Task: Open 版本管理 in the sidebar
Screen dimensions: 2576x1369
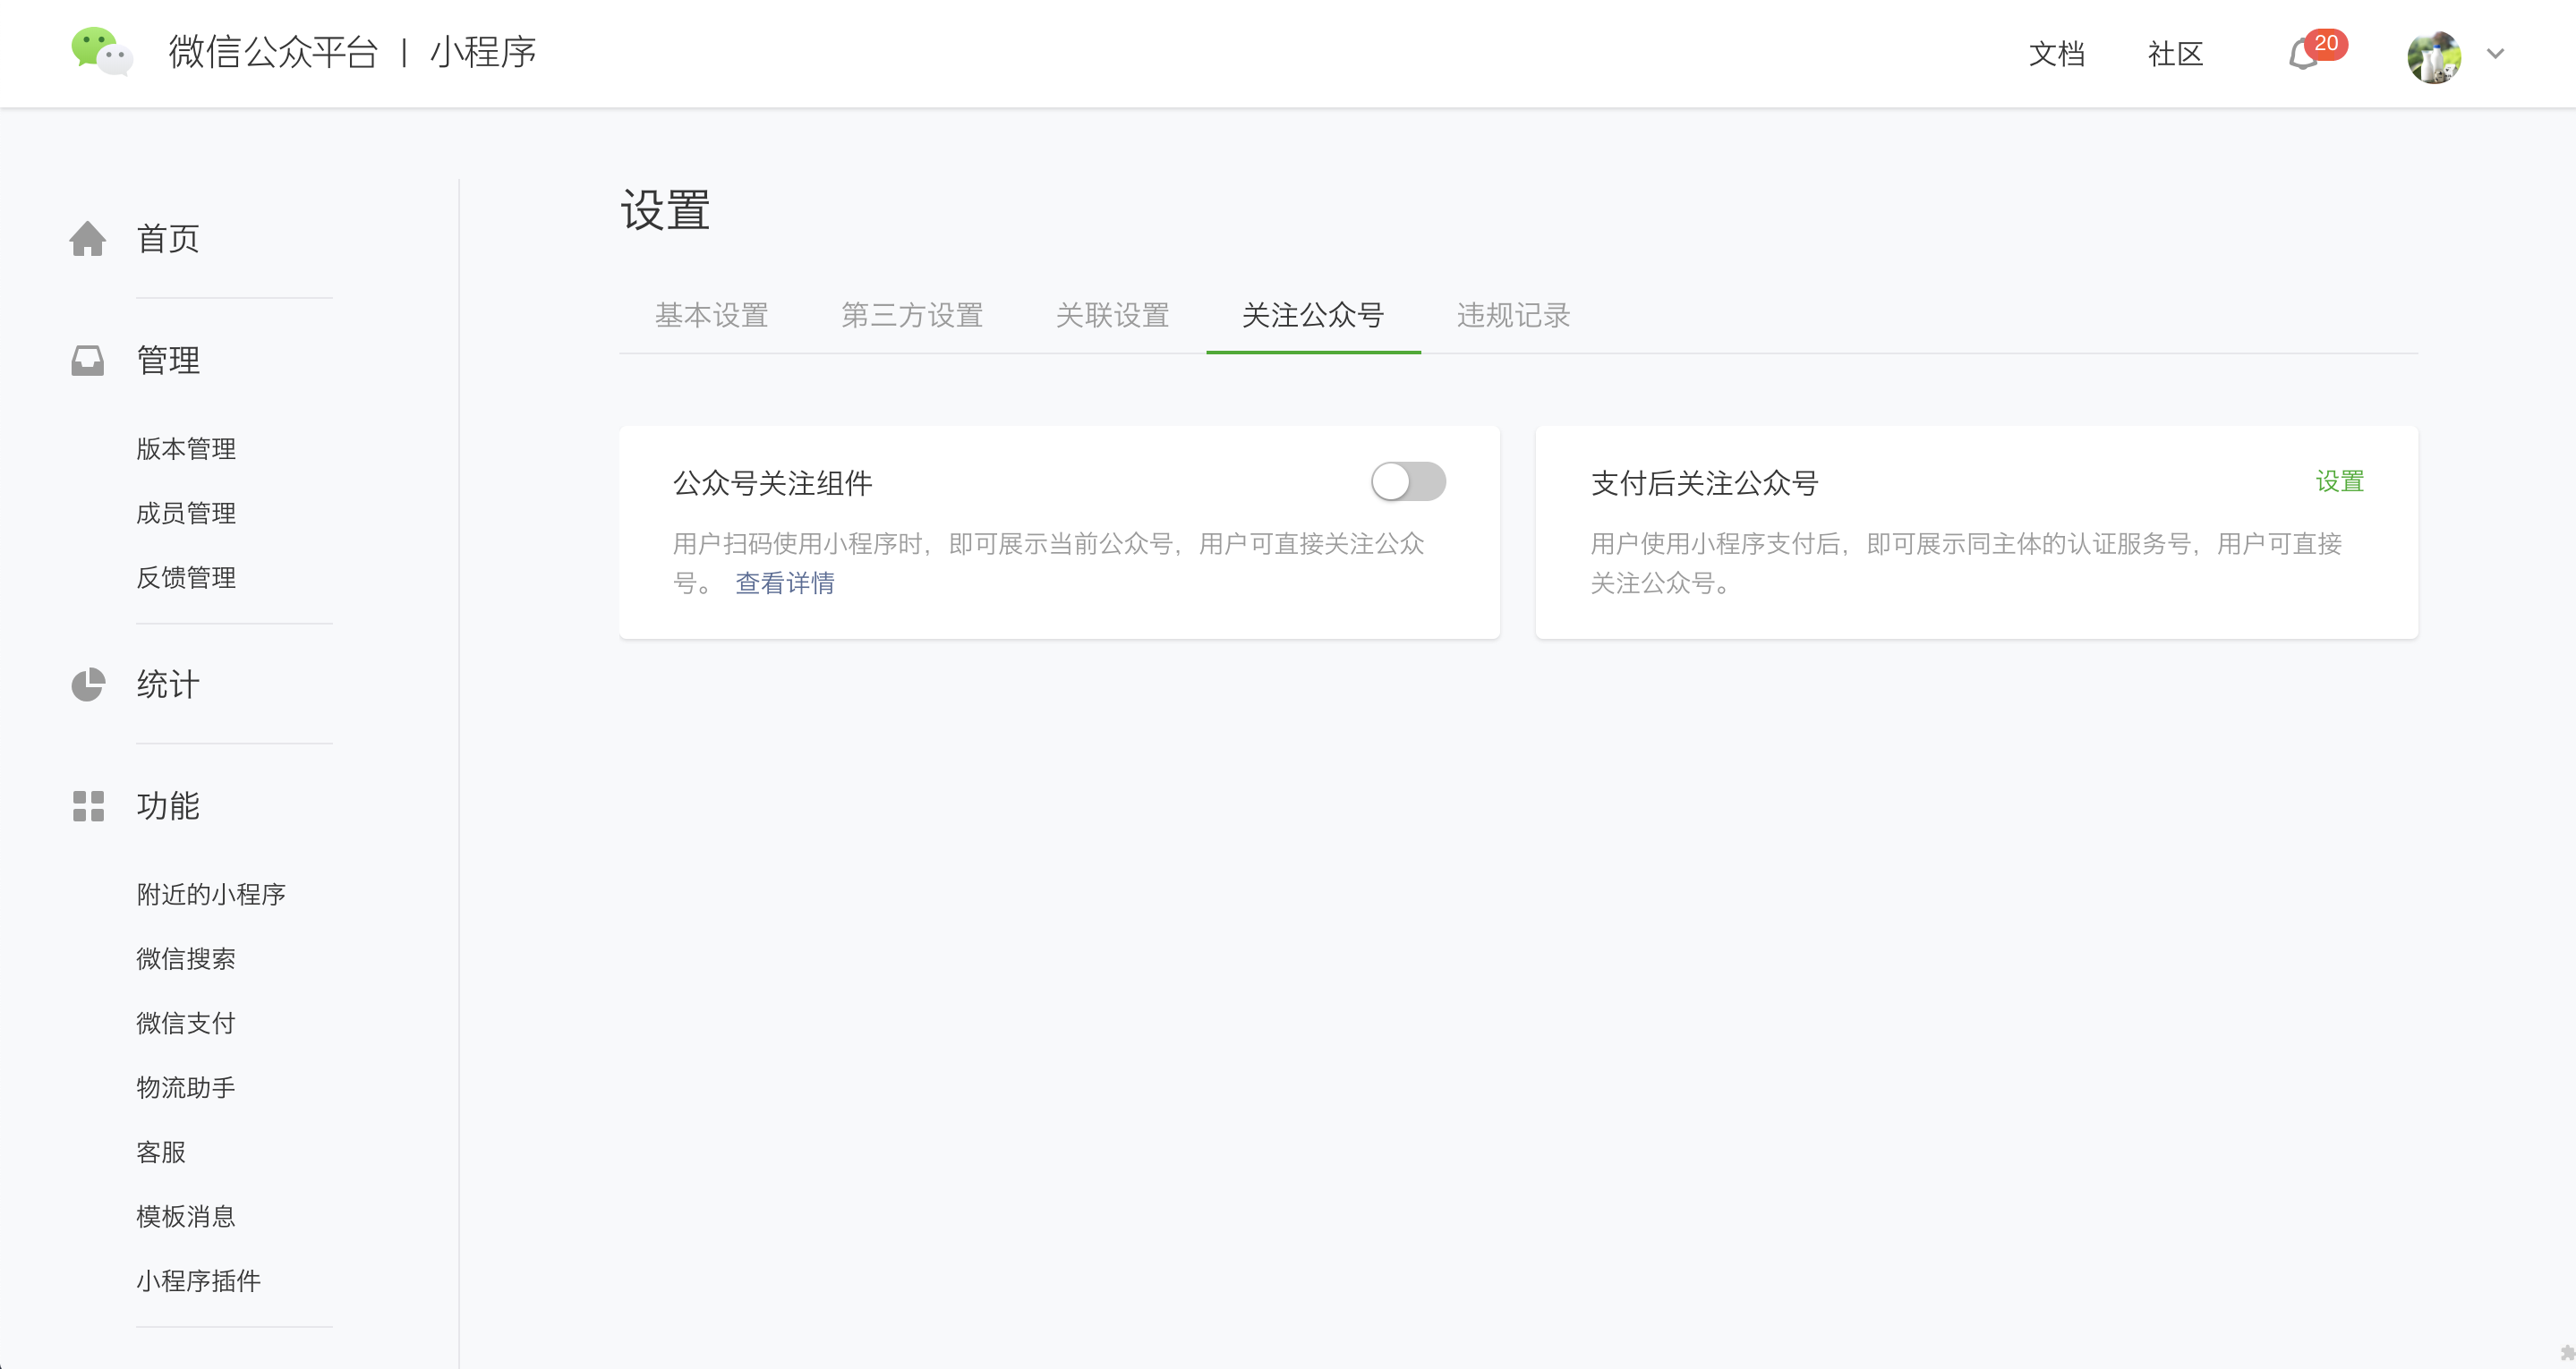Action: click(x=186, y=449)
